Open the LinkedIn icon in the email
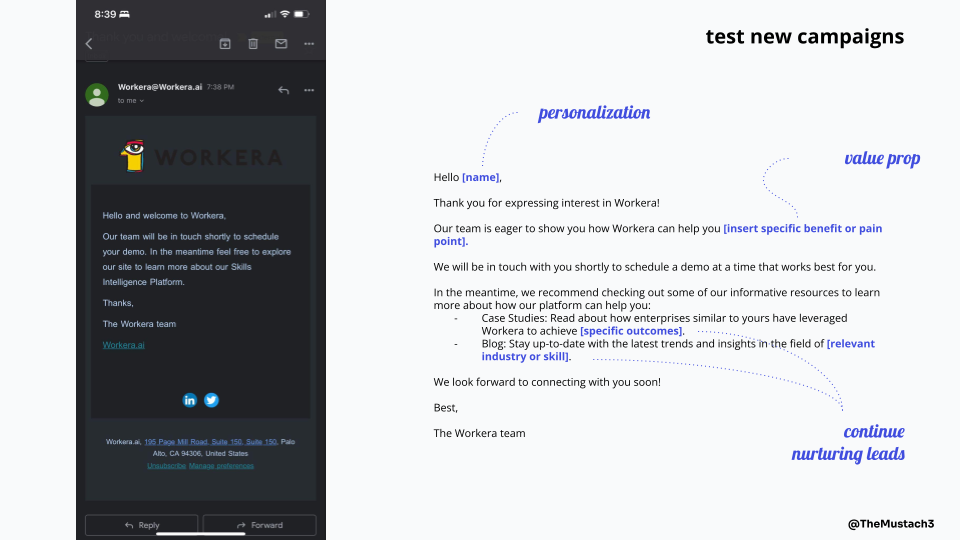Image resolution: width=960 pixels, height=540 pixels. point(190,400)
